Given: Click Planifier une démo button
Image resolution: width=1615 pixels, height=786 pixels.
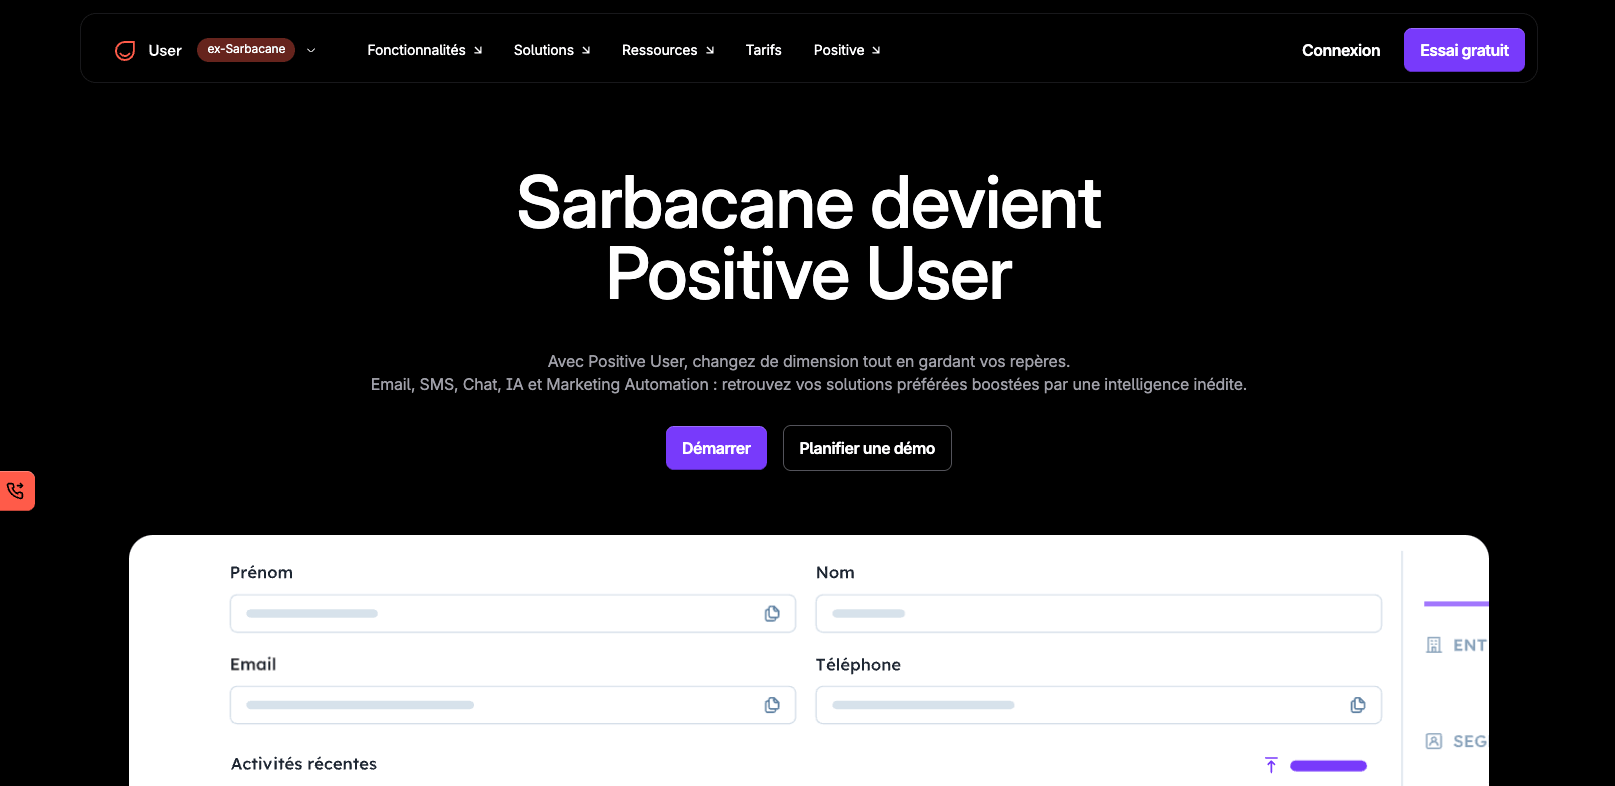Looking at the screenshot, I should coord(867,448).
